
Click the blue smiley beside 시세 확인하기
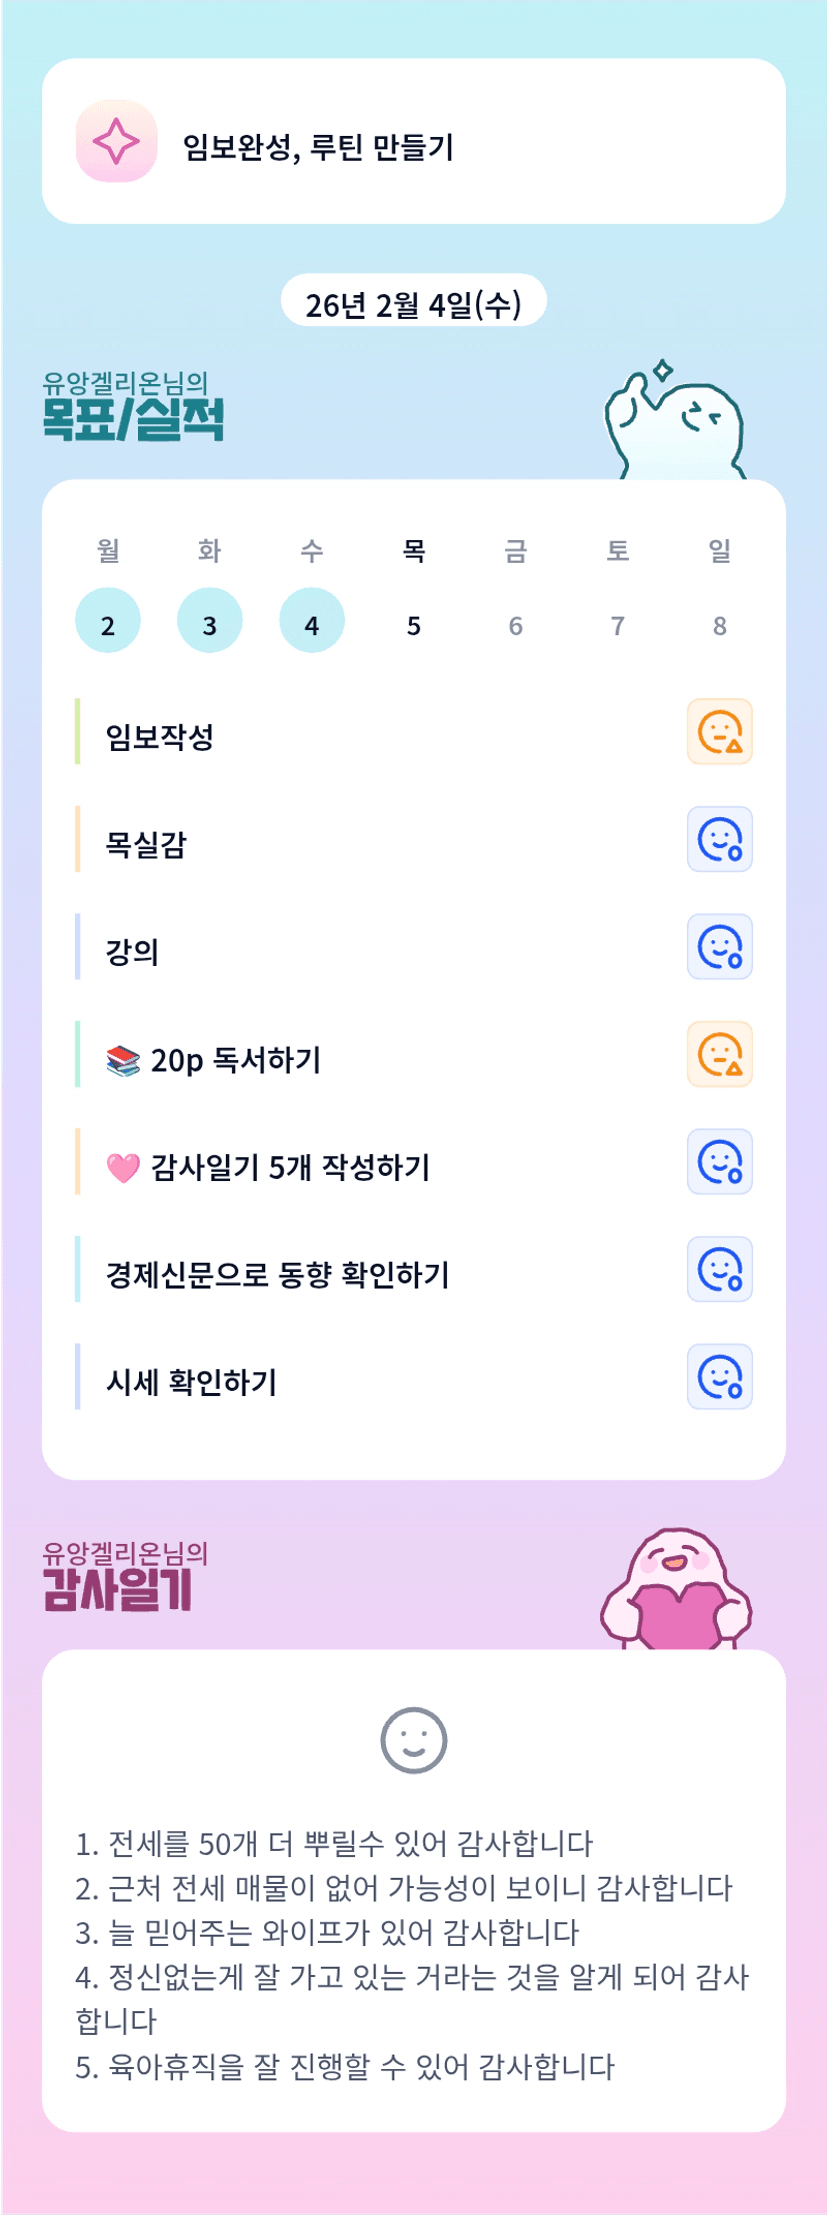pyautogui.click(x=719, y=1377)
